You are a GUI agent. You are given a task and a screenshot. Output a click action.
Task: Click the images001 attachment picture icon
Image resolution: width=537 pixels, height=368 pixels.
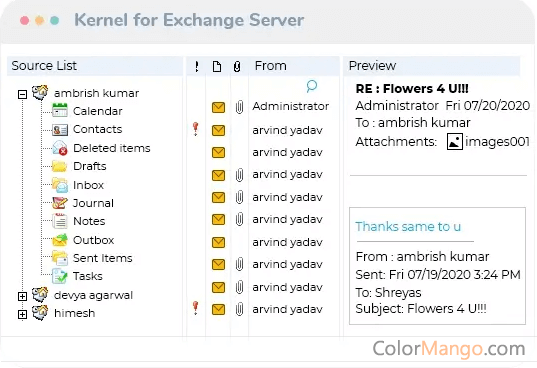point(455,141)
